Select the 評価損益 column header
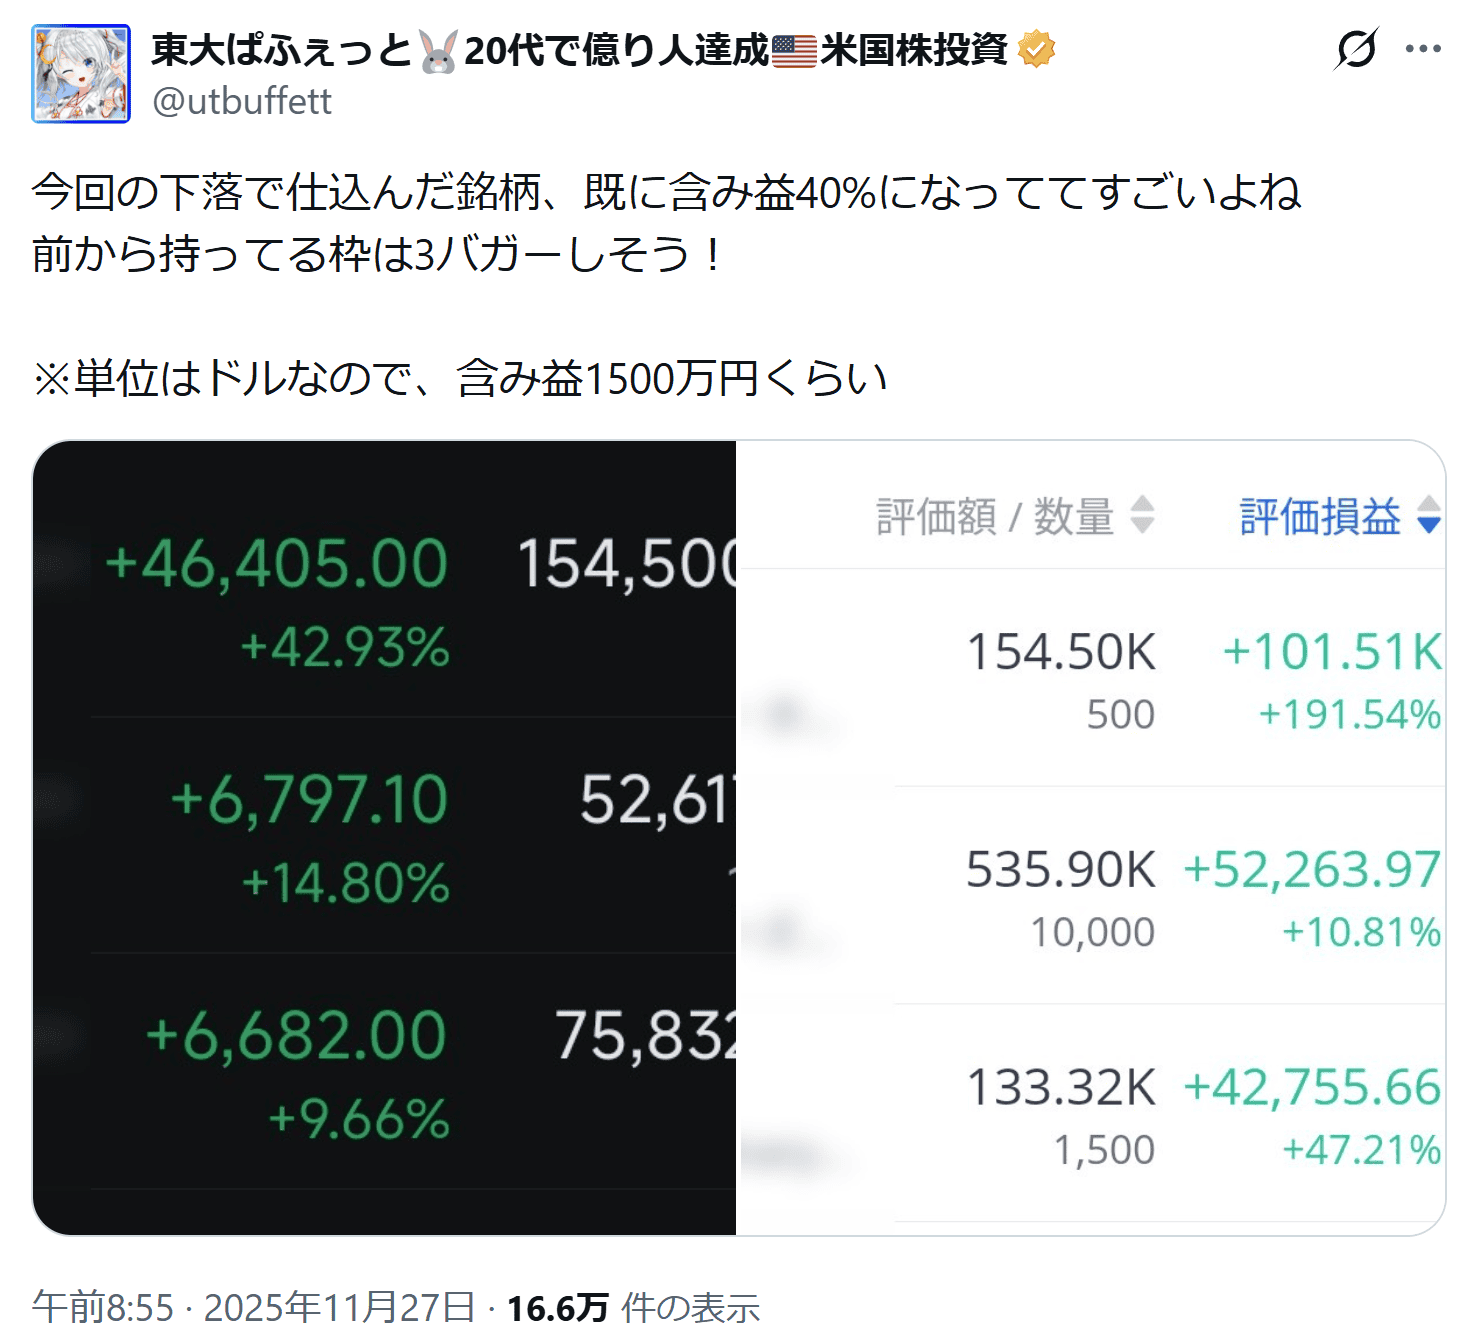Image resolution: width=1460 pixels, height=1340 pixels. [x=1319, y=517]
